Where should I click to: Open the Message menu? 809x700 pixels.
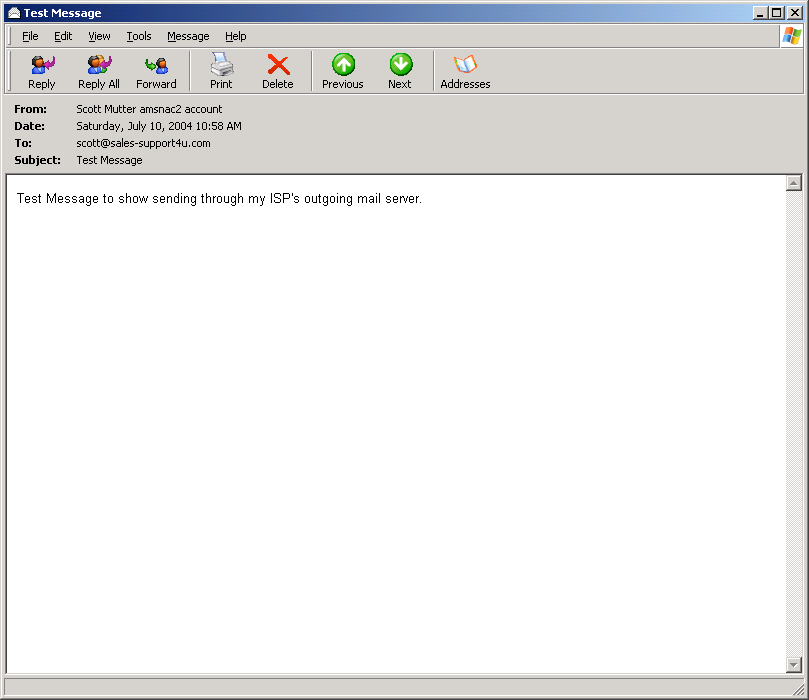(188, 36)
